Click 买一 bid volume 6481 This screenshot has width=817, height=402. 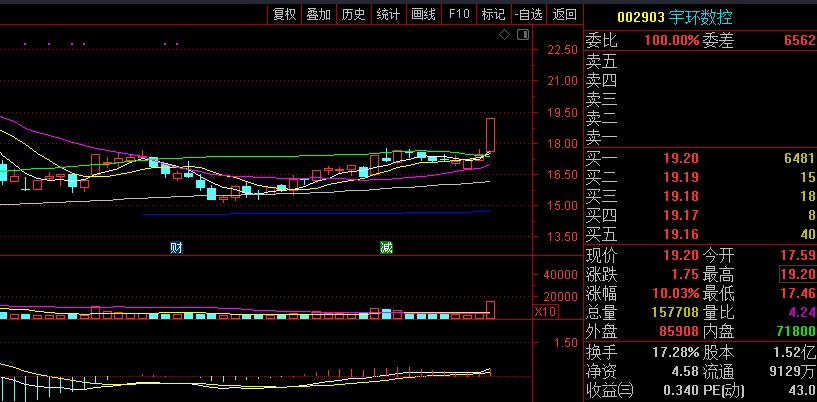pyautogui.click(x=799, y=158)
